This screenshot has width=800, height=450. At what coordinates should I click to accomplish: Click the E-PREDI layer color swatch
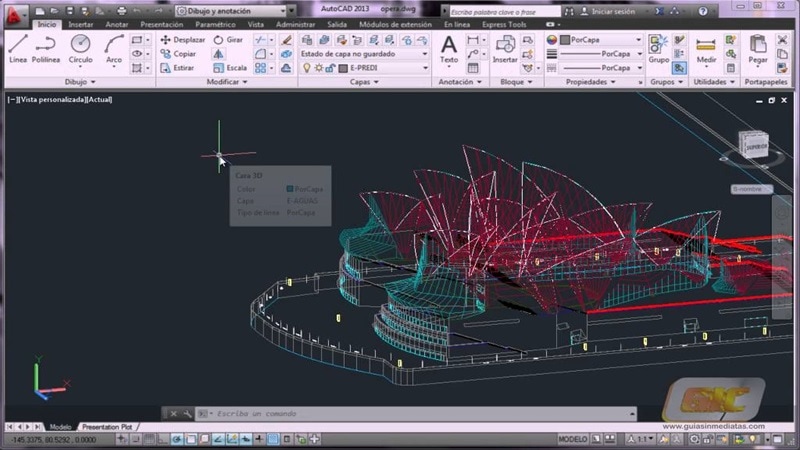pyautogui.click(x=343, y=68)
